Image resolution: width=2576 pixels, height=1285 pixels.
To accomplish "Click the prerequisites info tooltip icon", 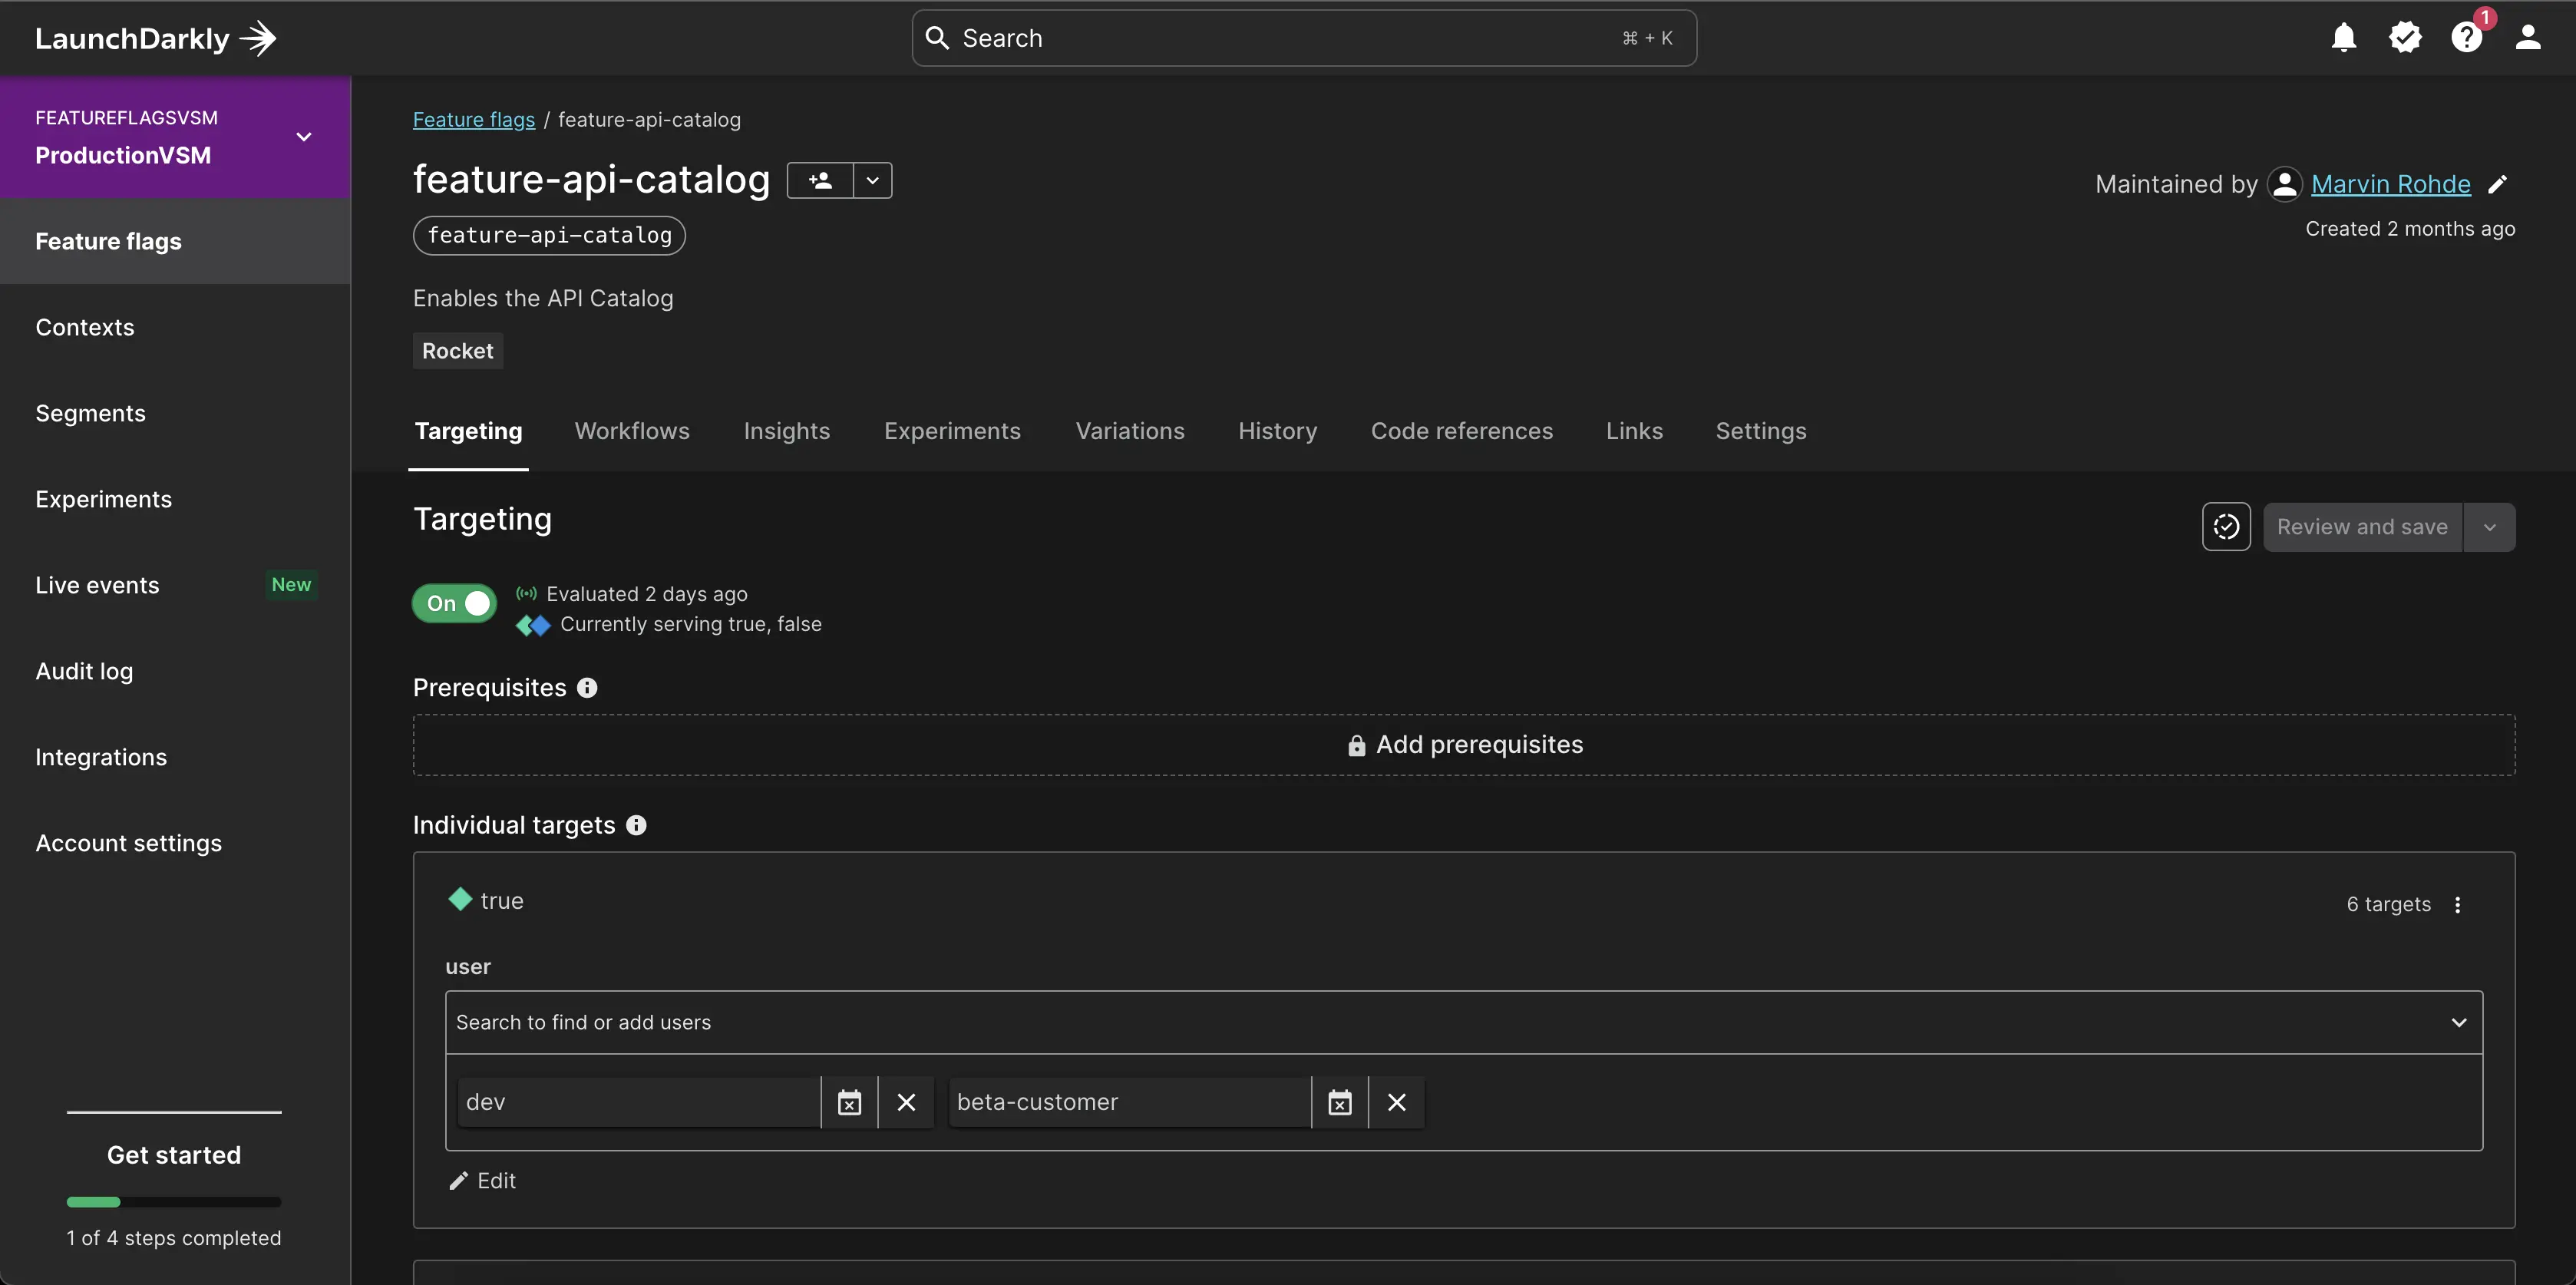I will click(586, 687).
